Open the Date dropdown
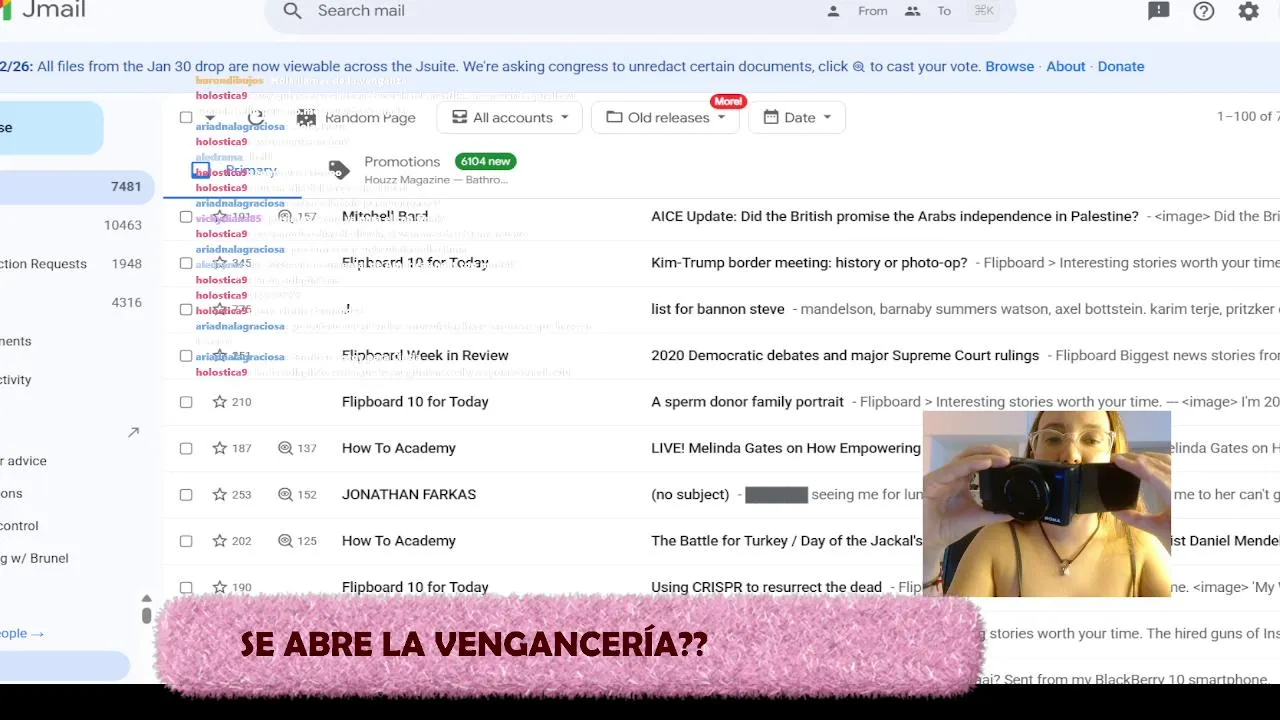This screenshot has height=720, width=1280. tap(798, 117)
